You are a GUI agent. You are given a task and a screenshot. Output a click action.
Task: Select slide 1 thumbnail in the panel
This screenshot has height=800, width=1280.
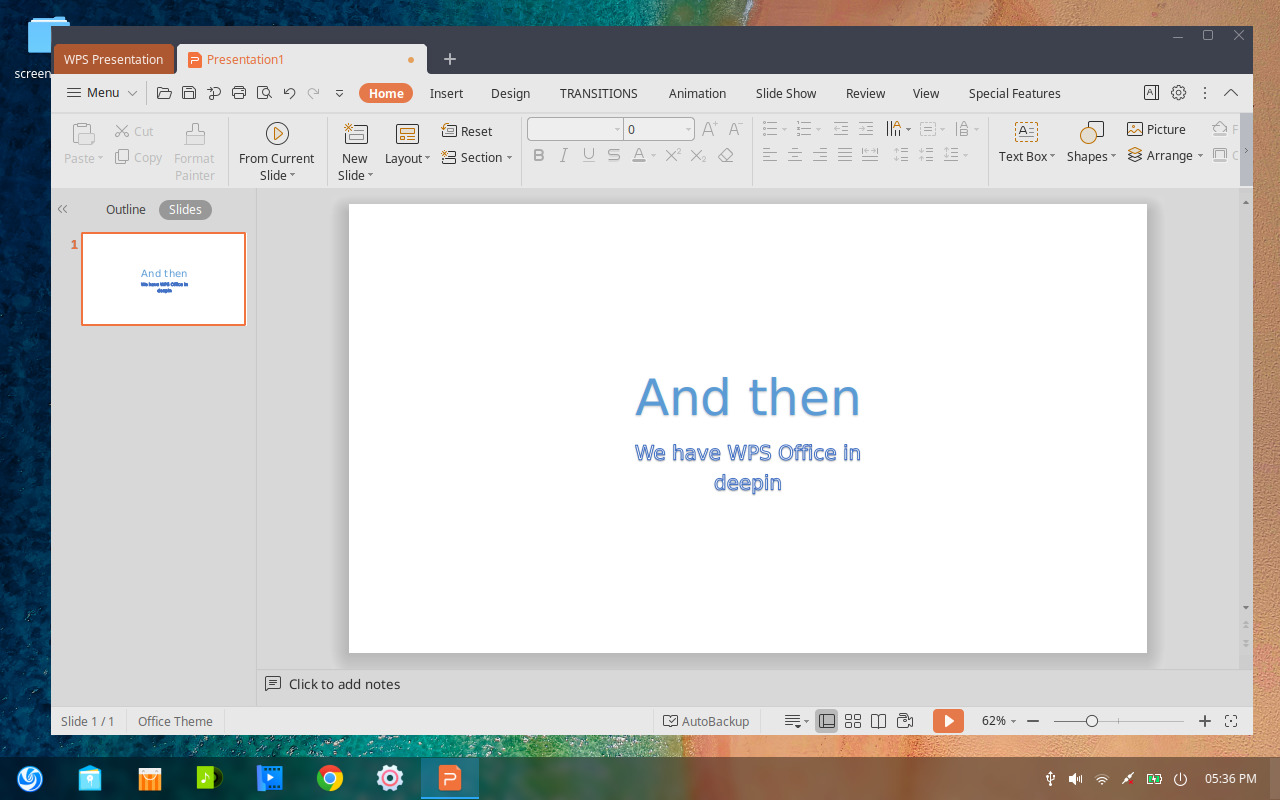tap(163, 279)
